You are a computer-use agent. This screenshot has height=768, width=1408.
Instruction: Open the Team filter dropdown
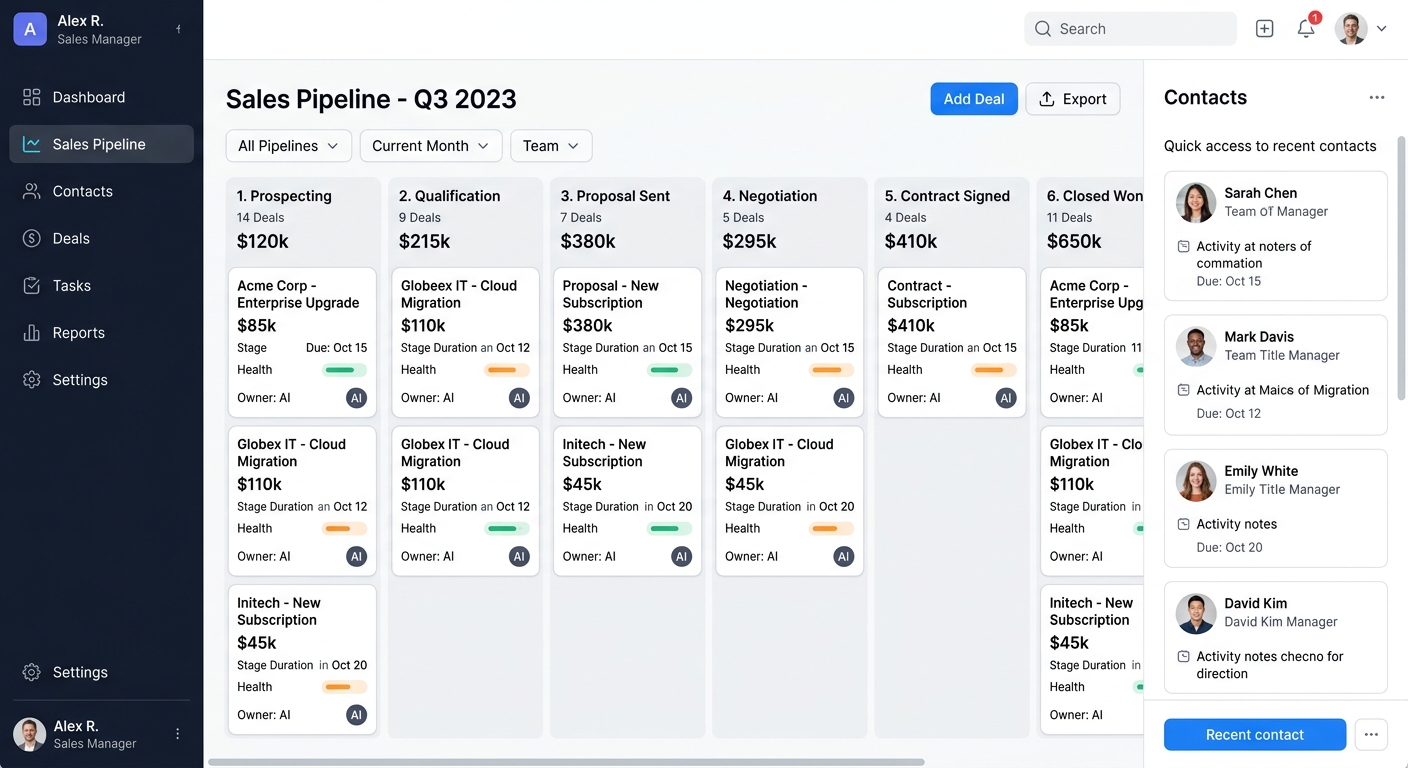tap(551, 146)
